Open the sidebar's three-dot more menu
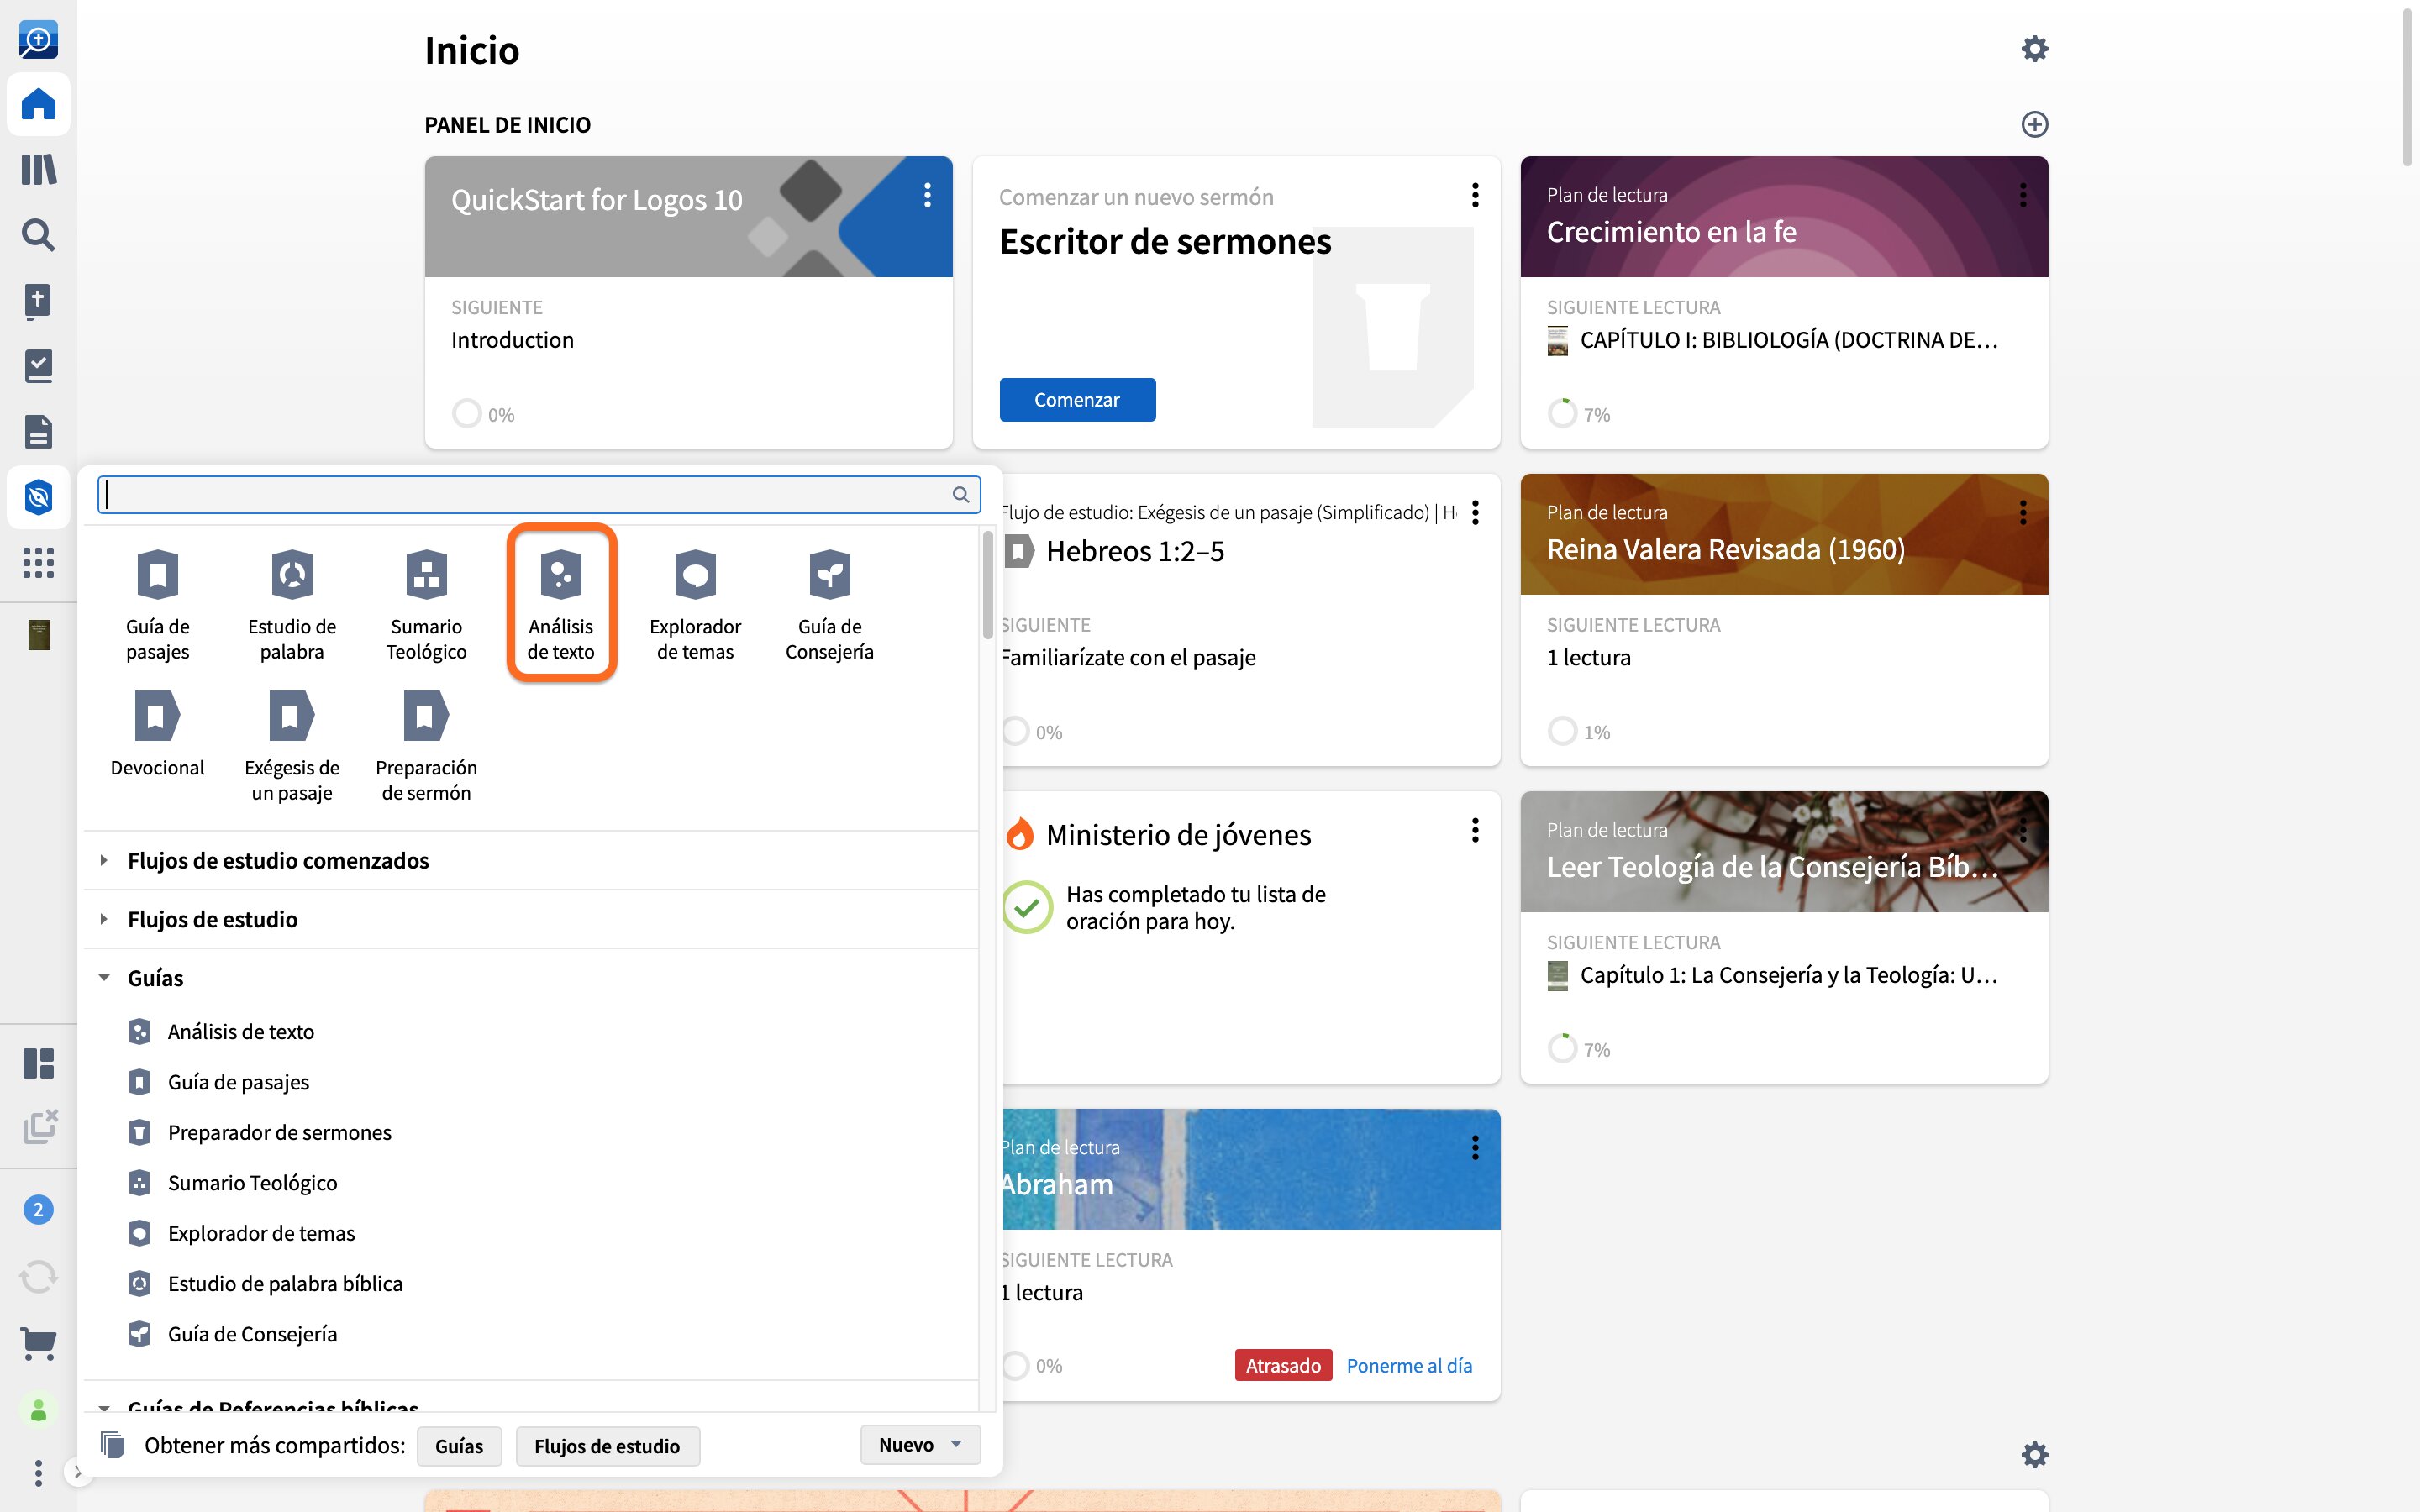 coord(38,1472)
